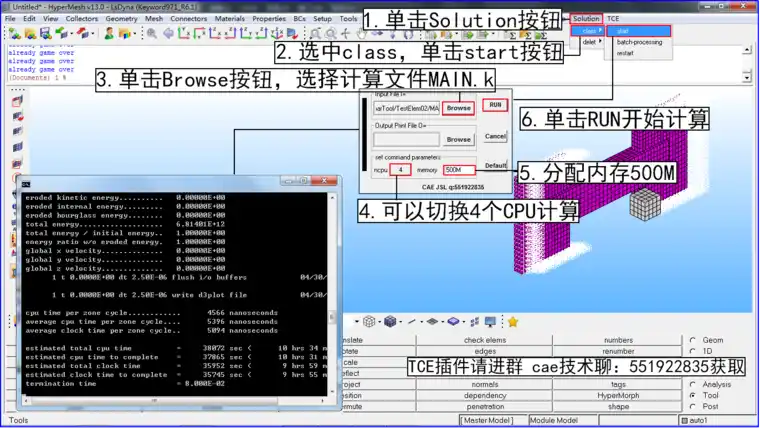Click the user profile person icon
Viewport: 760px width, 429px height.
point(109,33)
